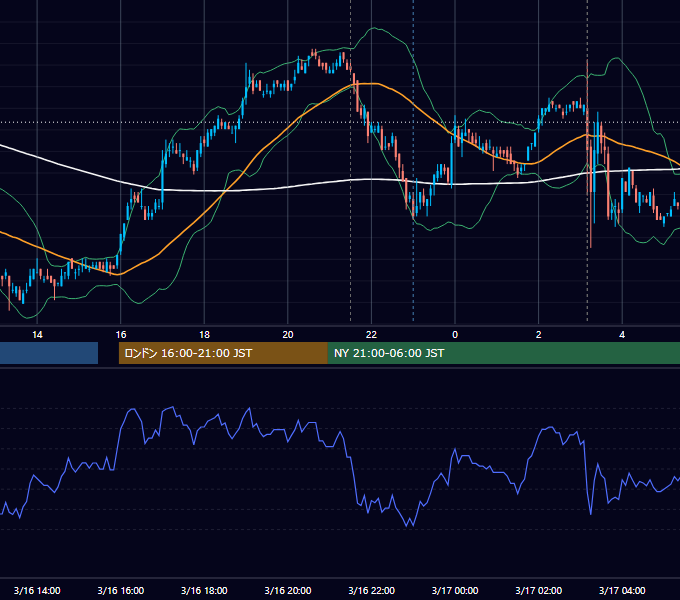The height and width of the screenshot is (600, 680).
Task: Click the hour label 22 on price axis
Action: pyautogui.click(x=371, y=335)
